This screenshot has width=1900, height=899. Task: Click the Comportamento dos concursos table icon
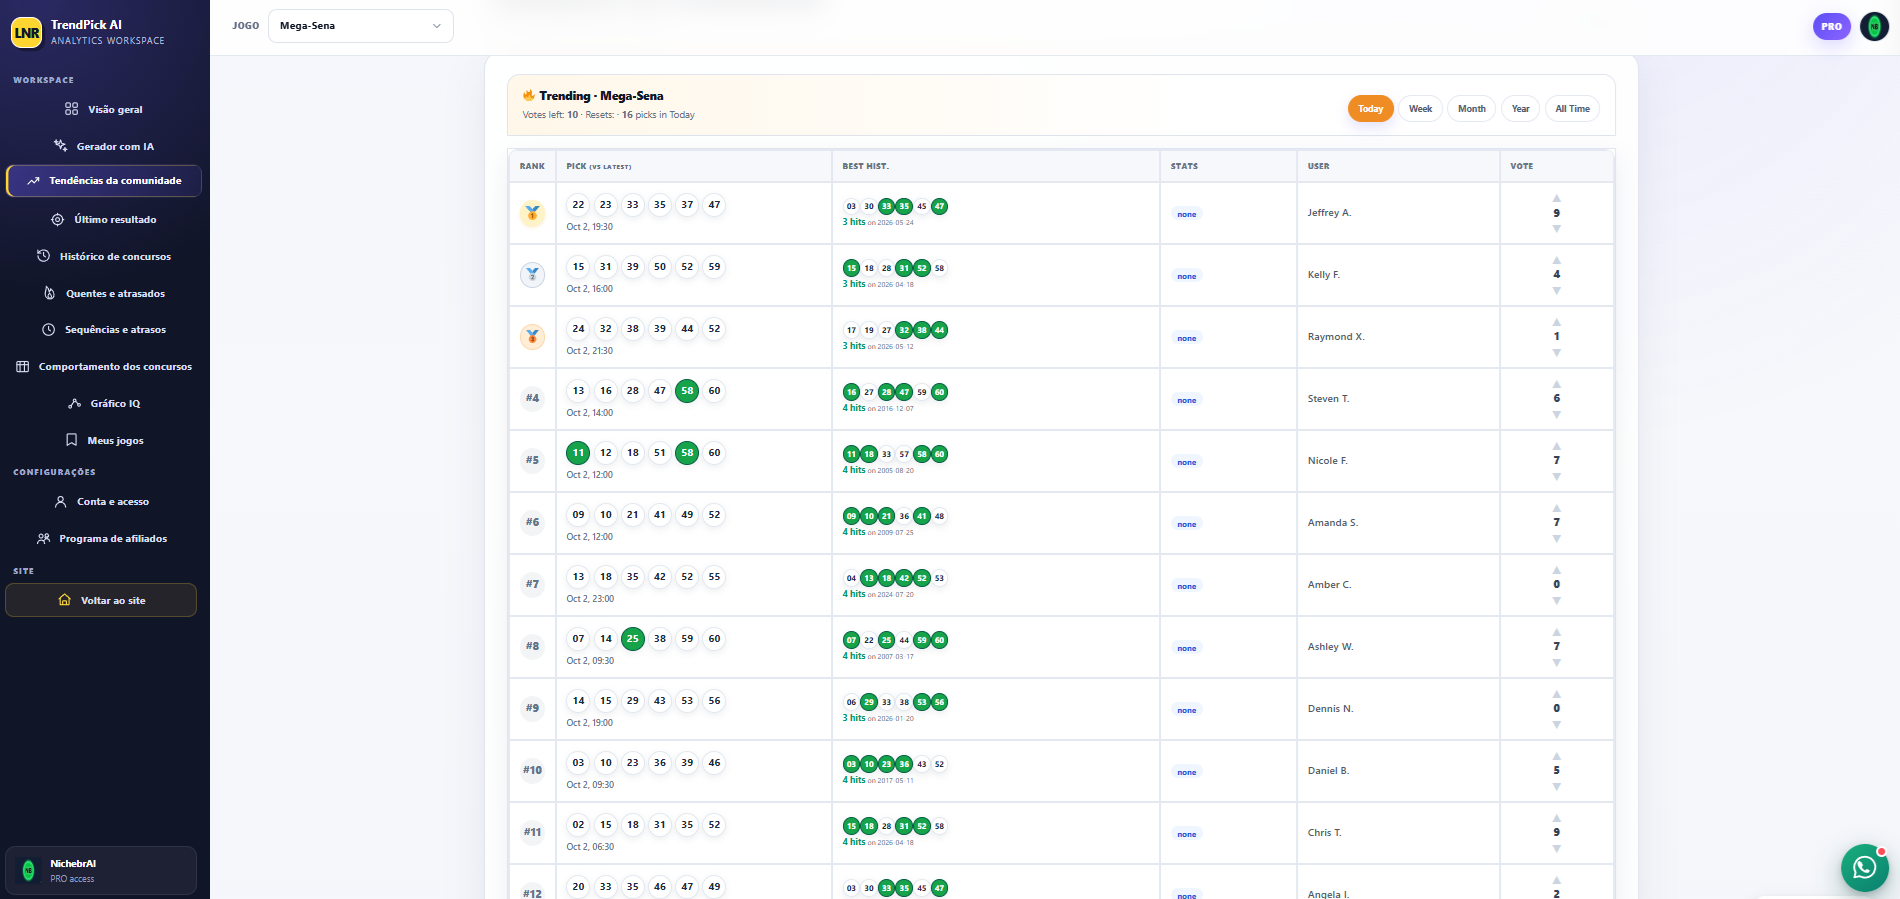22,366
